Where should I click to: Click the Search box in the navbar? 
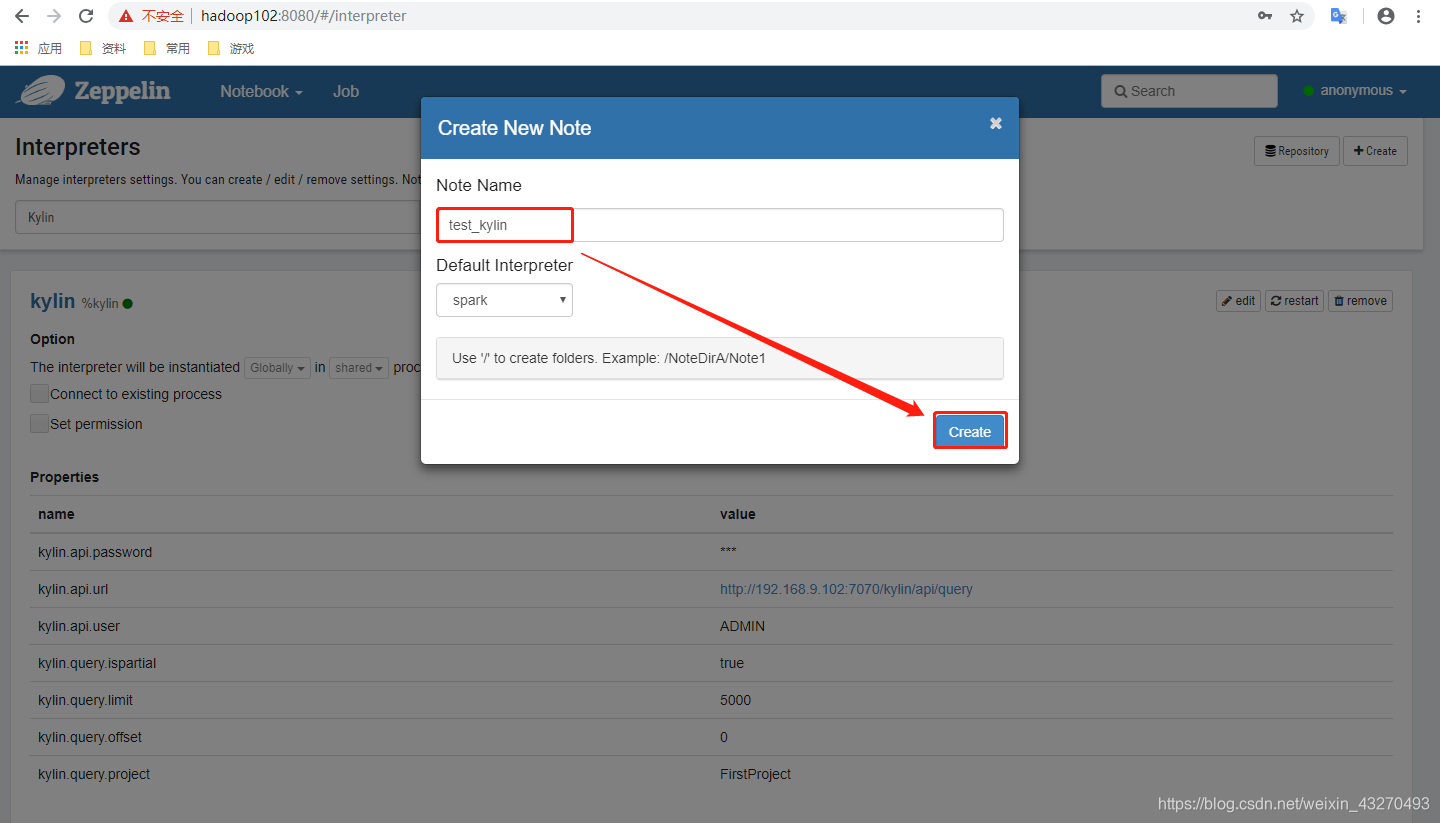tap(1189, 91)
